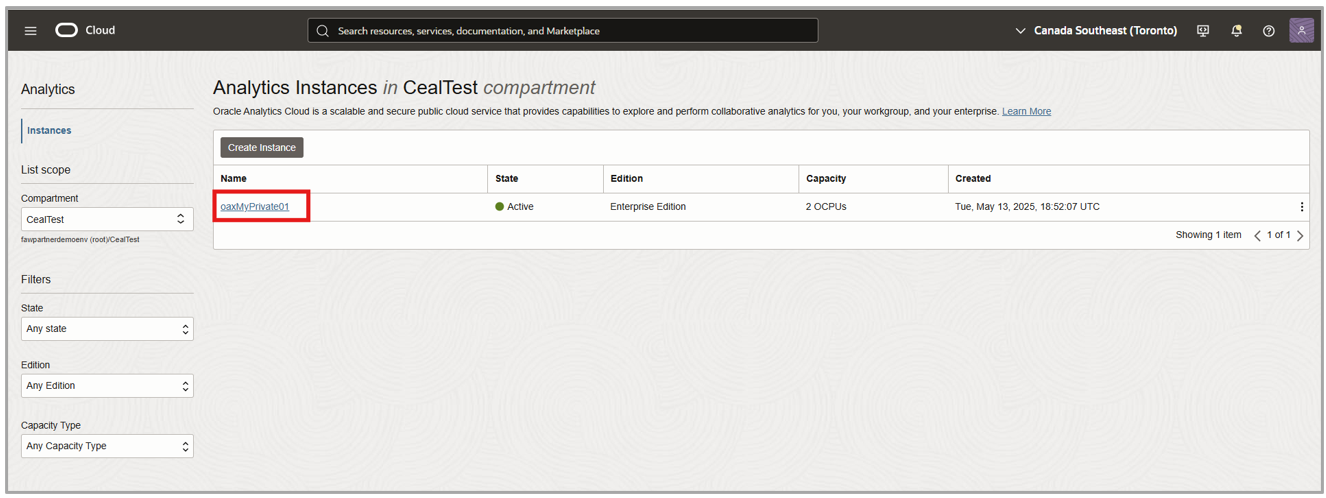Click the Create Instance button
The image size is (1326, 498).
point(262,148)
